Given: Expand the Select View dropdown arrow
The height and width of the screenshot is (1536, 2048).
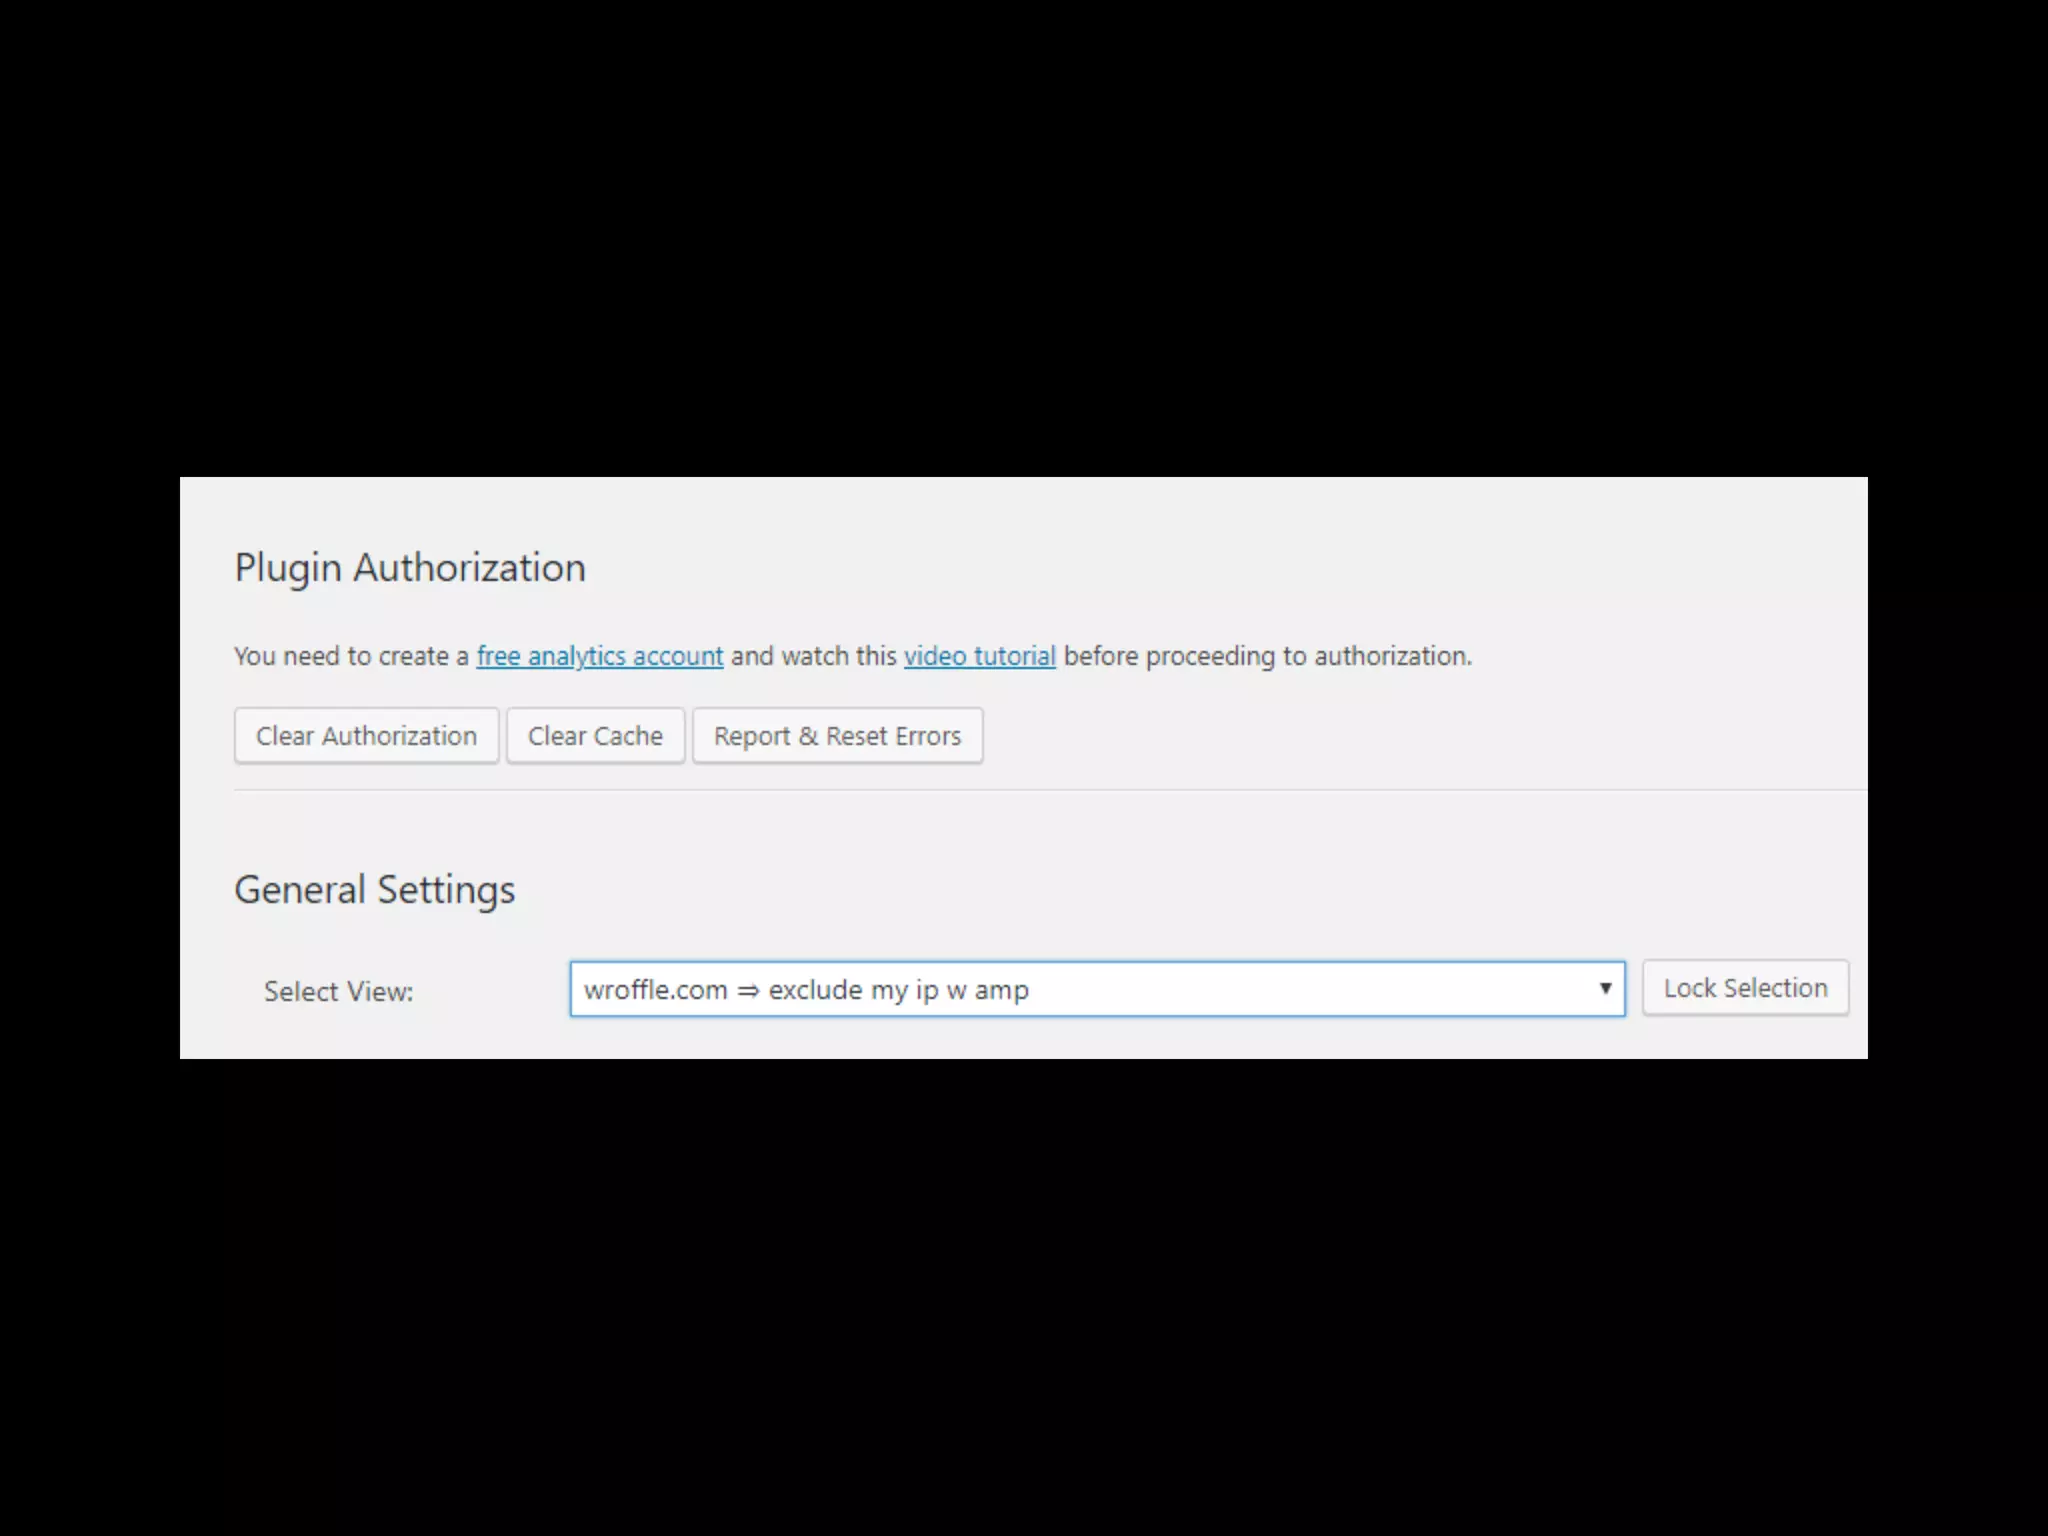Looking at the screenshot, I should coord(1604,989).
